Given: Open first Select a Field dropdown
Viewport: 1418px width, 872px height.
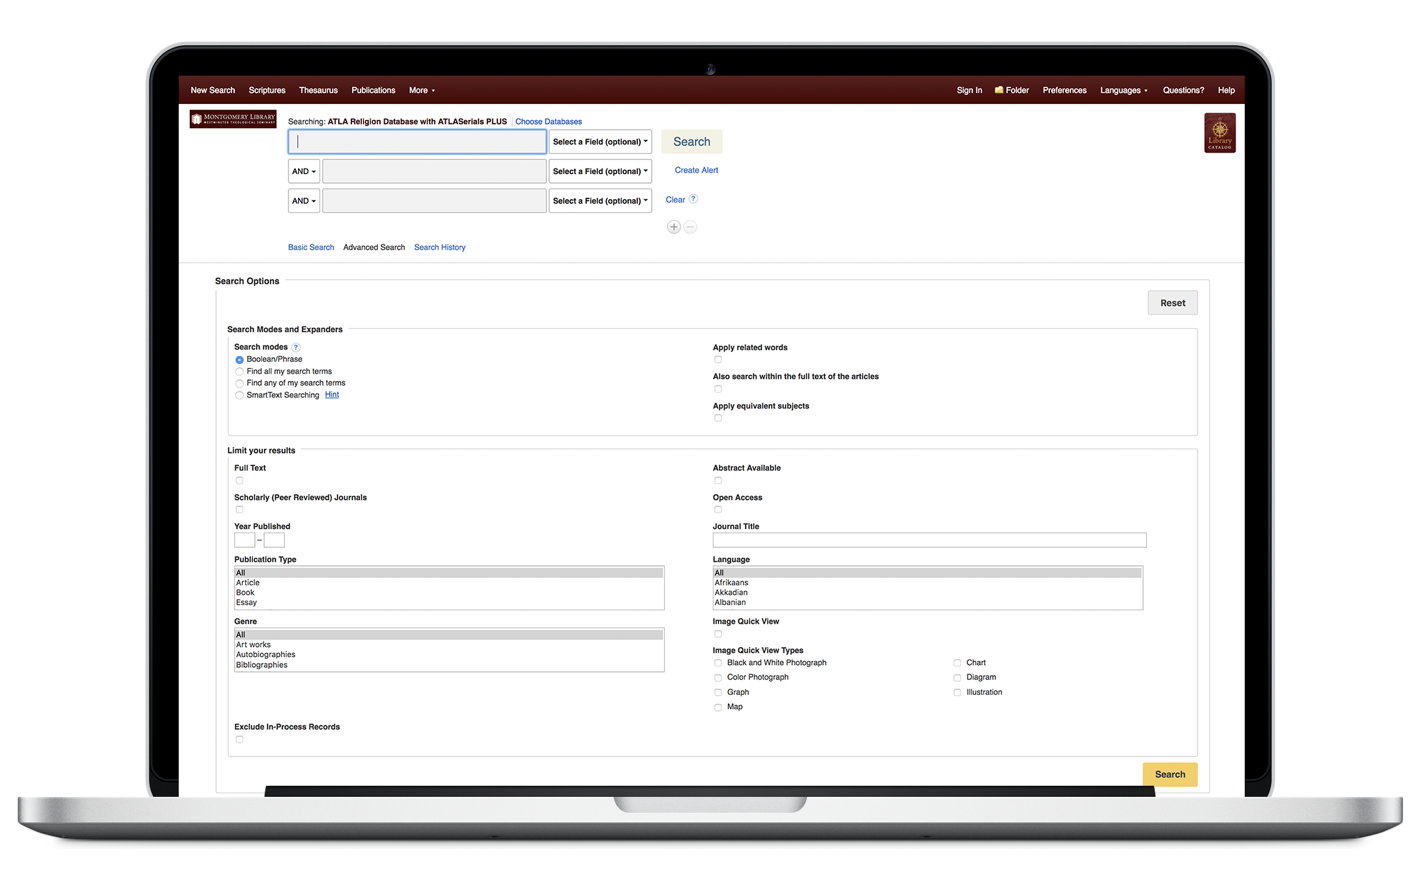Looking at the screenshot, I should (x=600, y=142).
